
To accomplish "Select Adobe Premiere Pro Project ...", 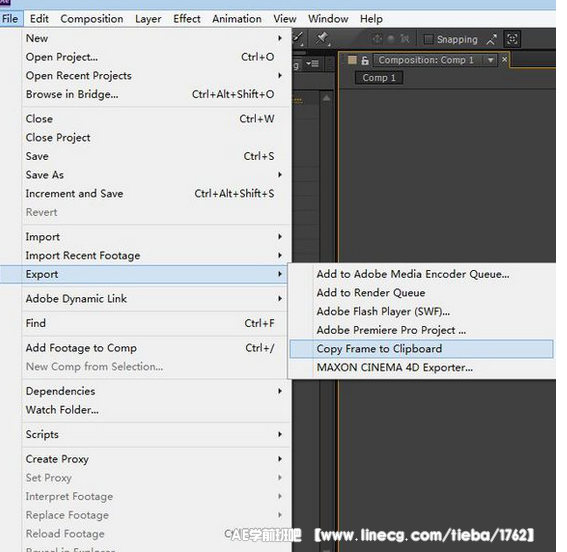I will pyautogui.click(x=422, y=330).
